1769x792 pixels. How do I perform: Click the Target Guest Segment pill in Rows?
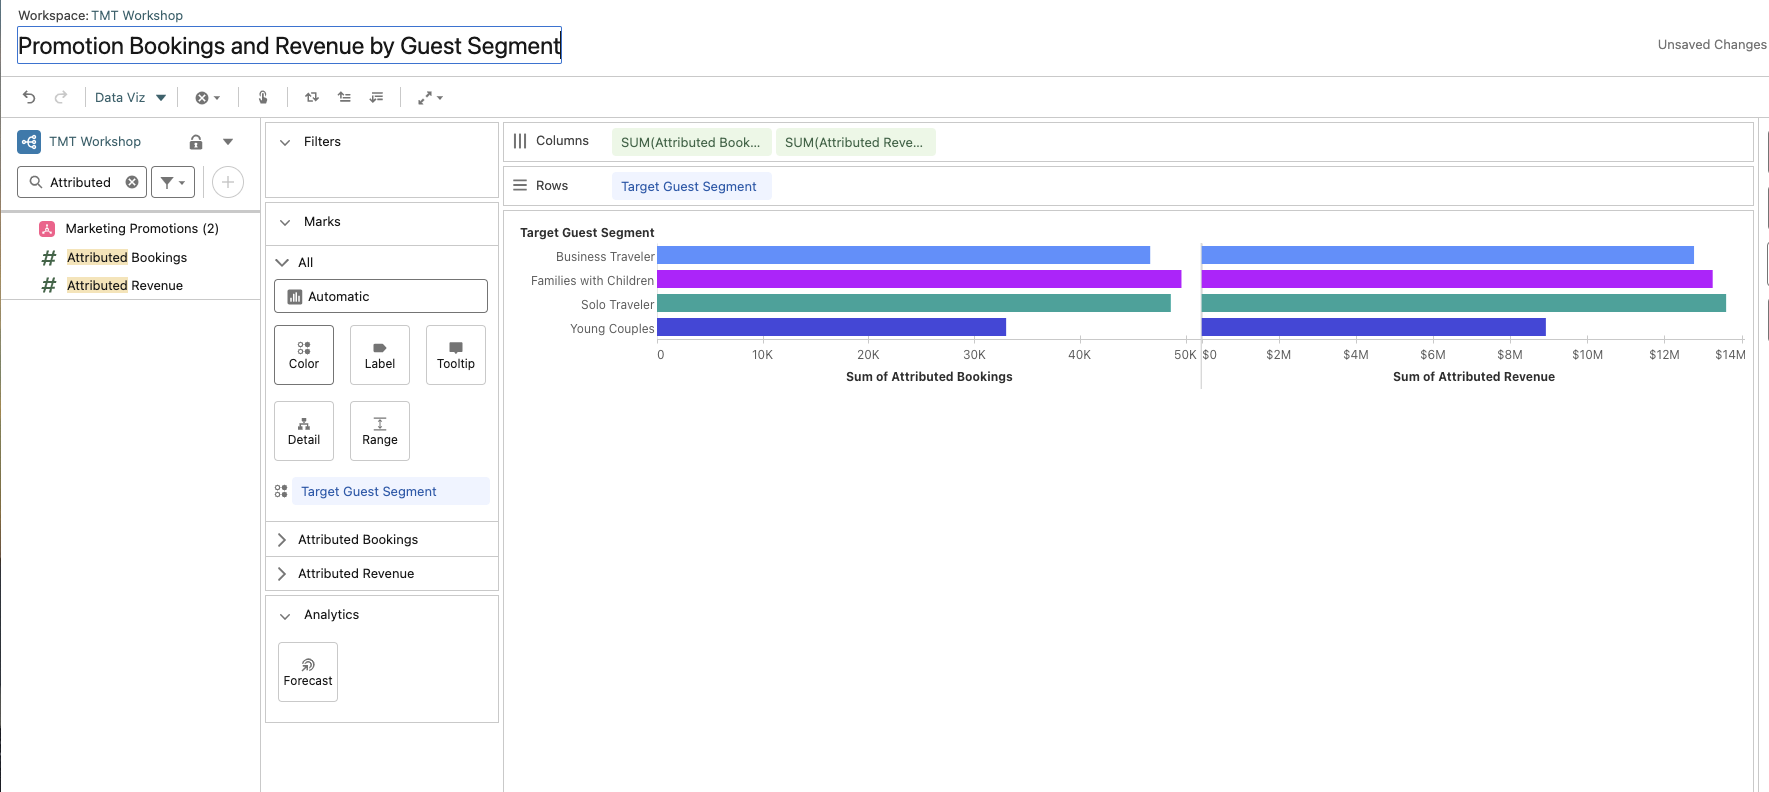(689, 186)
